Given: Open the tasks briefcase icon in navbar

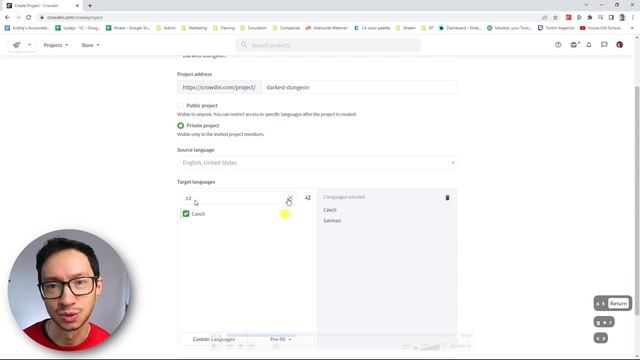Looking at the screenshot, I should click(x=574, y=45).
